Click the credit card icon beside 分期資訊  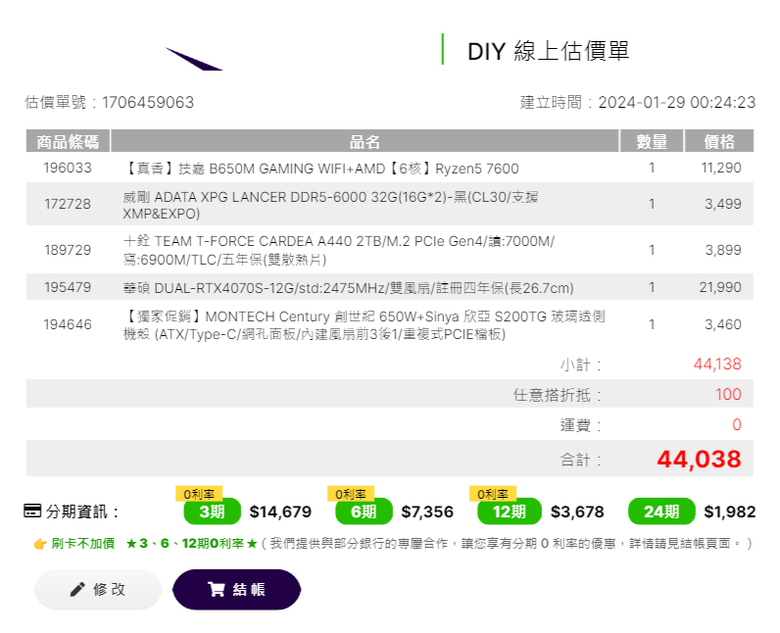pos(32,511)
